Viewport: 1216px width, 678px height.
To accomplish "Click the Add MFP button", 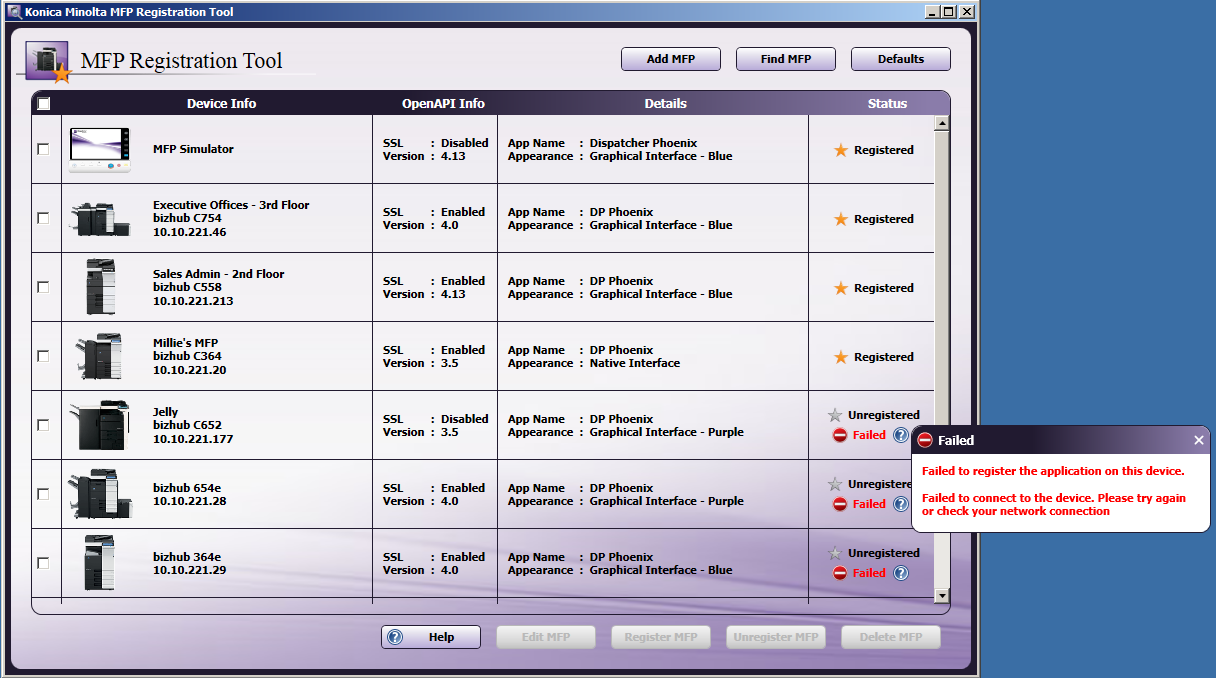I will pyautogui.click(x=671, y=59).
